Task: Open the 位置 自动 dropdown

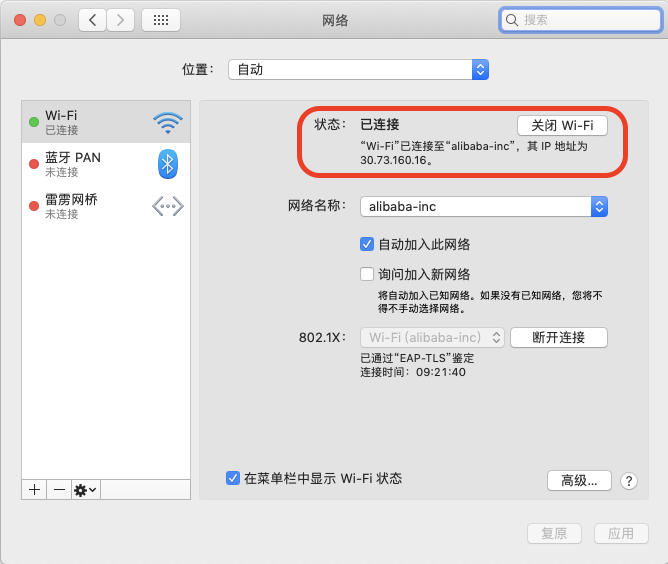Action: pyautogui.click(x=358, y=69)
